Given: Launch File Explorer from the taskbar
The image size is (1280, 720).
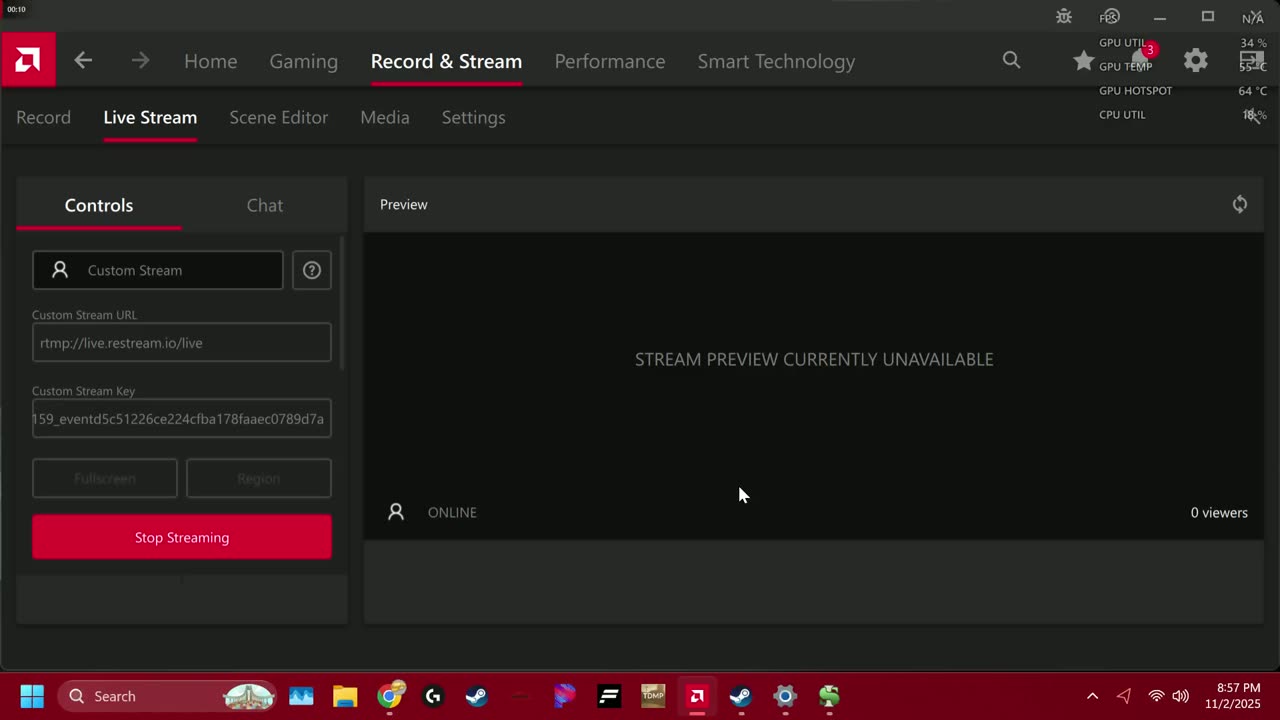Looking at the screenshot, I should coord(345,696).
